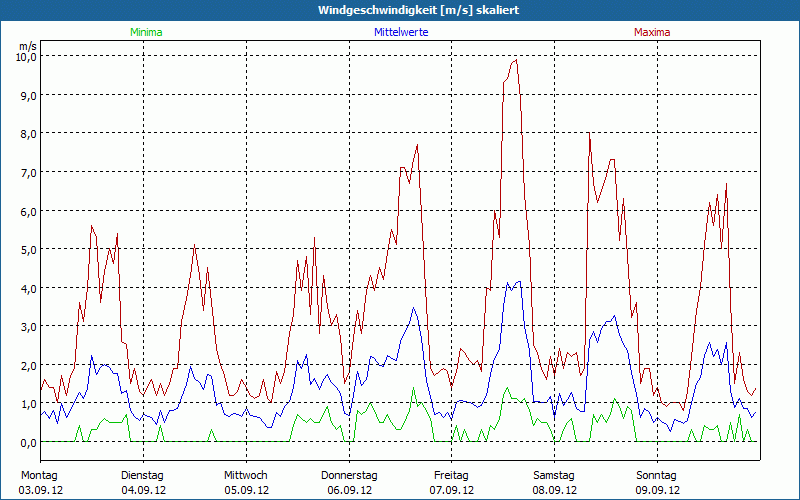The image size is (800, 500).
Task: Click the 6,0 y-axis value
Action: (29, 211)
